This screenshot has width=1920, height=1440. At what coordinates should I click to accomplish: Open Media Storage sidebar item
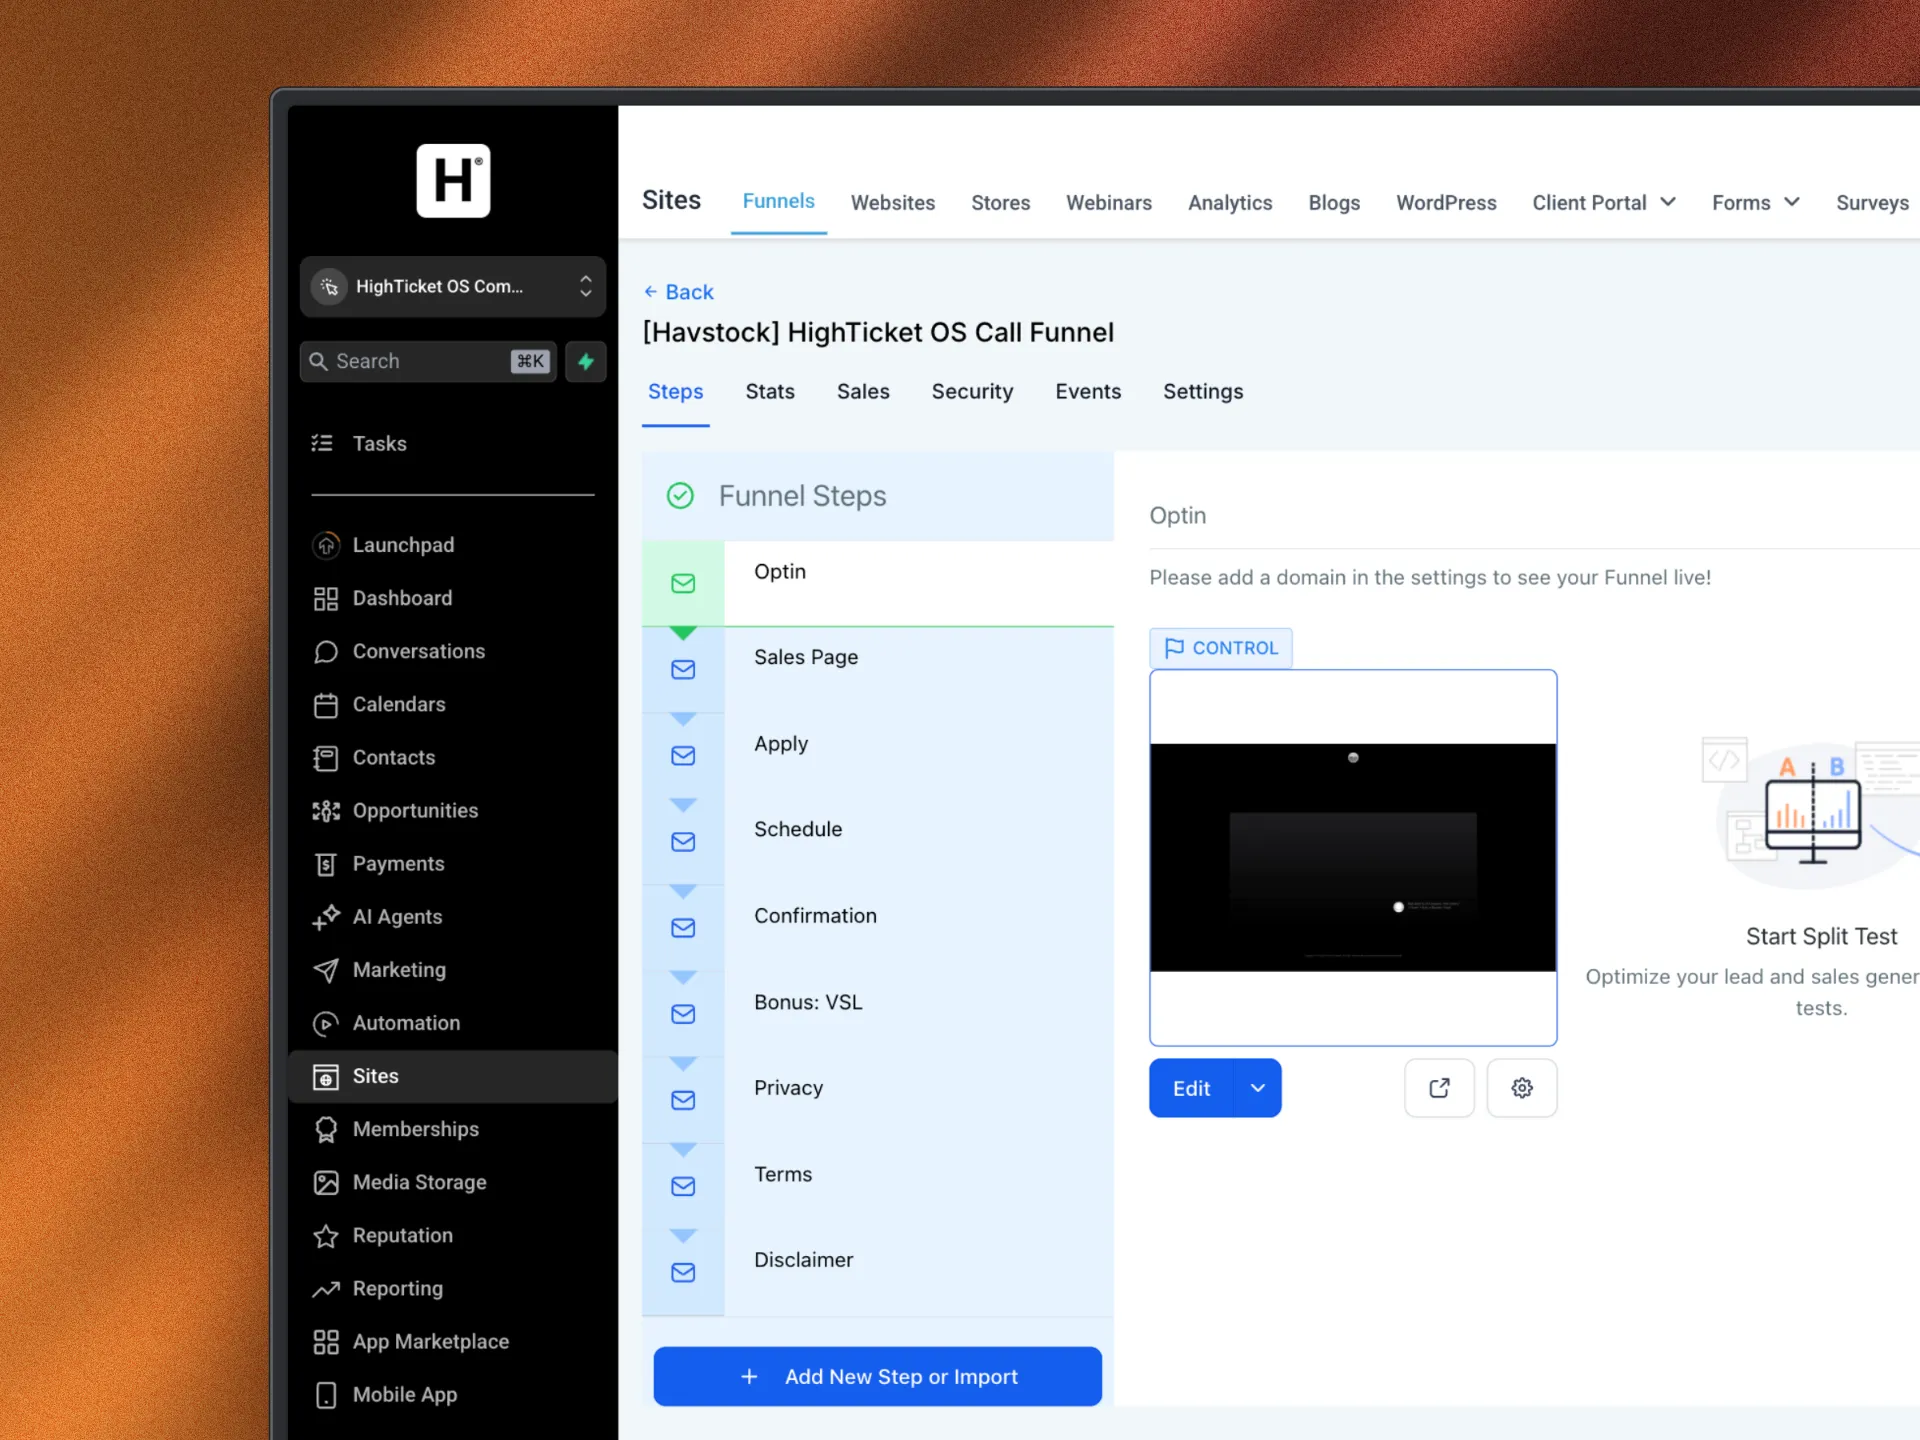coord(419,1182)
